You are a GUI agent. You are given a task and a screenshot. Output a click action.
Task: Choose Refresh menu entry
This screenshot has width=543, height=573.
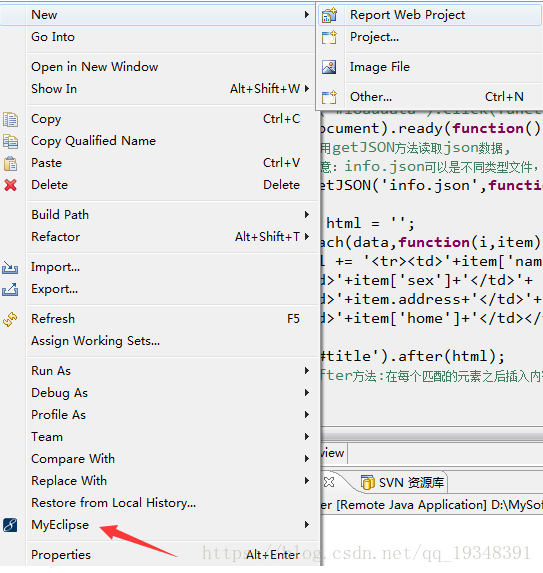coord(159,319)
